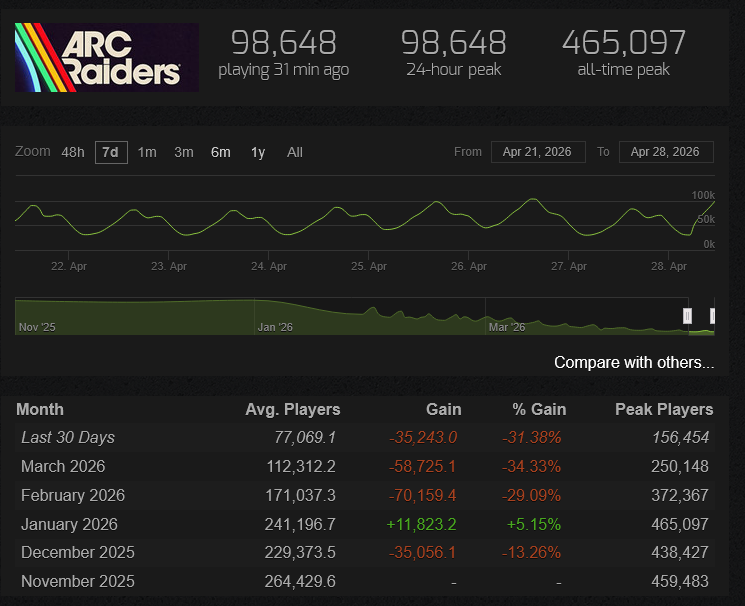Grab the left navigator range handle
This screenshot has height=606, width=745.
[687, 316]
